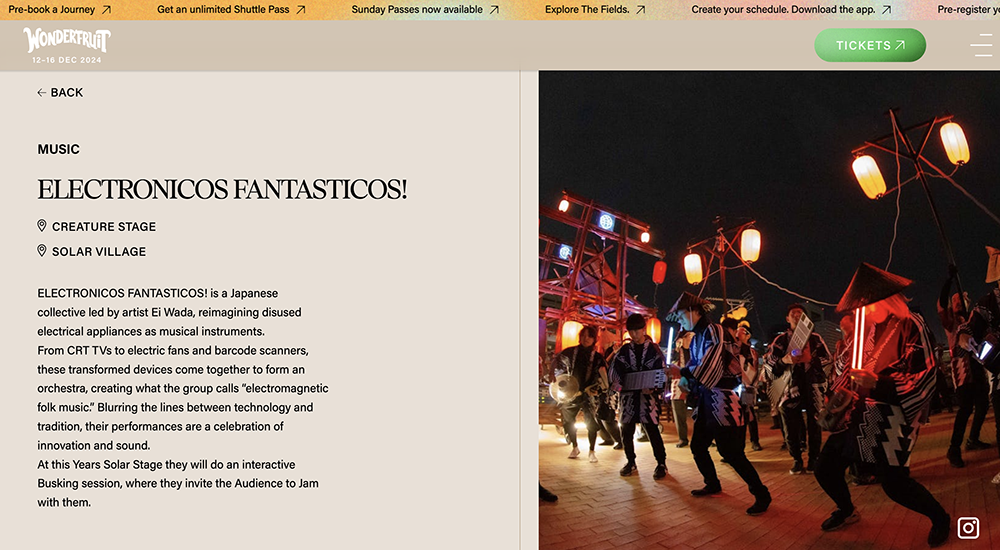Click the arrow icon after Download the app
This screenshot has width=1000, height=550.
pyautogui.click(x=886, y=10)
